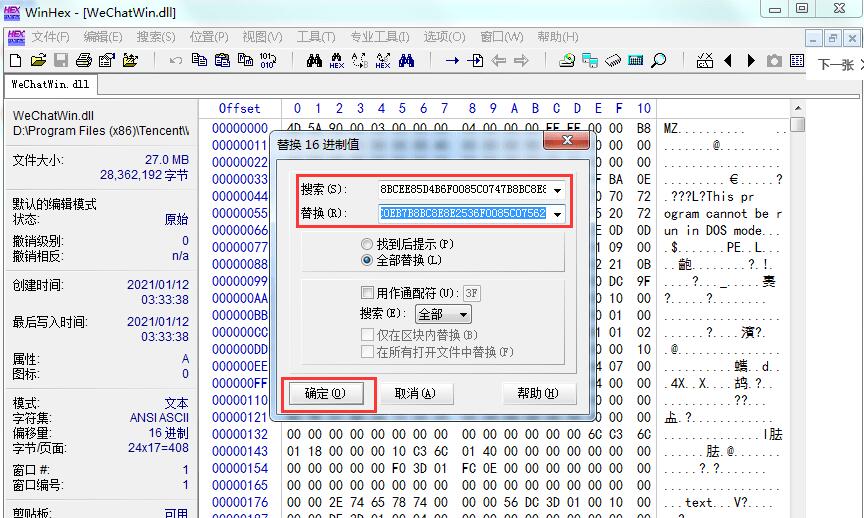Expand the 替换(R) hex value dropdown

point(556,213)
